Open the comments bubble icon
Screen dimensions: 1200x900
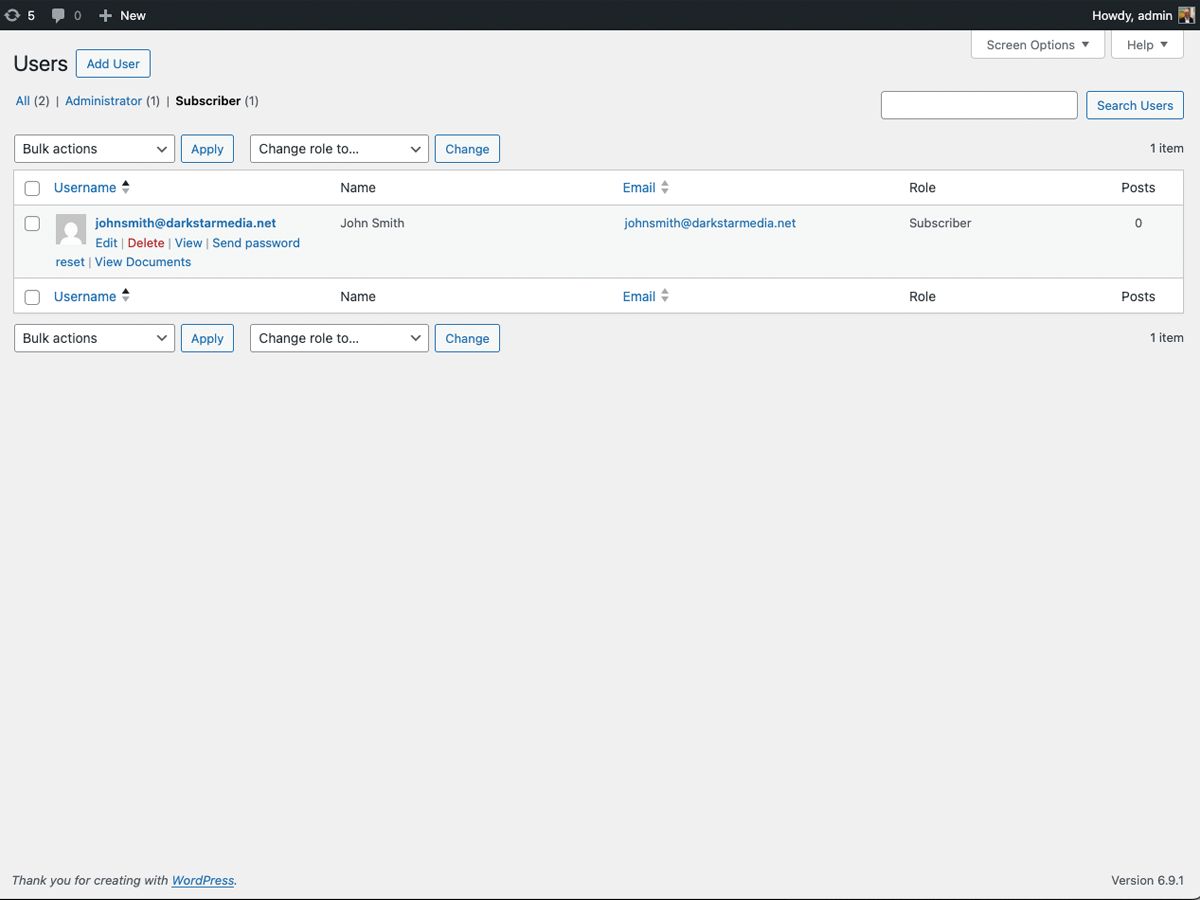(x=58, y=15)
